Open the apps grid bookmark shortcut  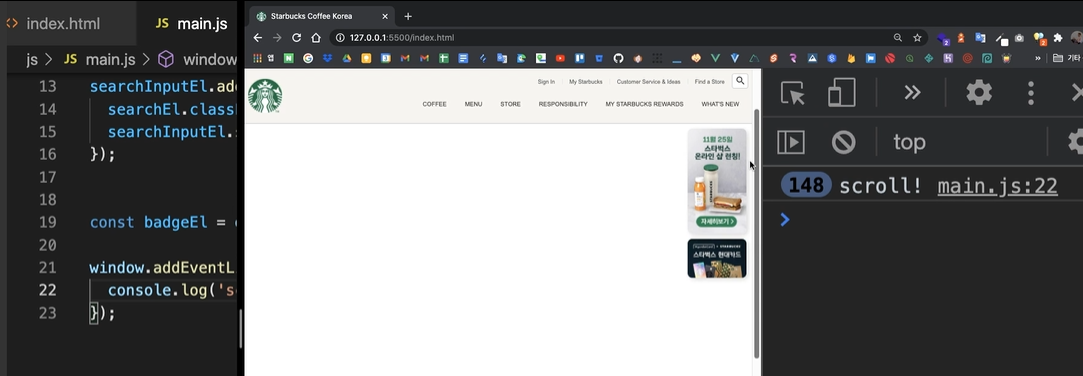click(x=257, y=59)
